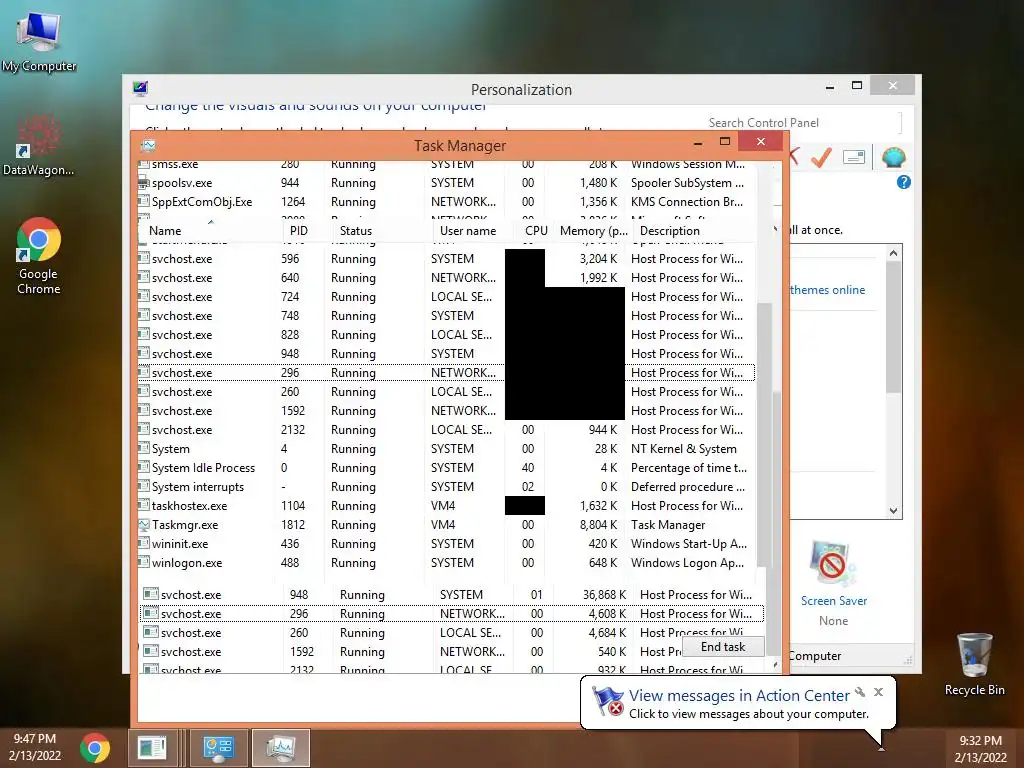Select svchost.exe with PID 748
This screenshot has height=768, width=1024.
tap(447, 315)
